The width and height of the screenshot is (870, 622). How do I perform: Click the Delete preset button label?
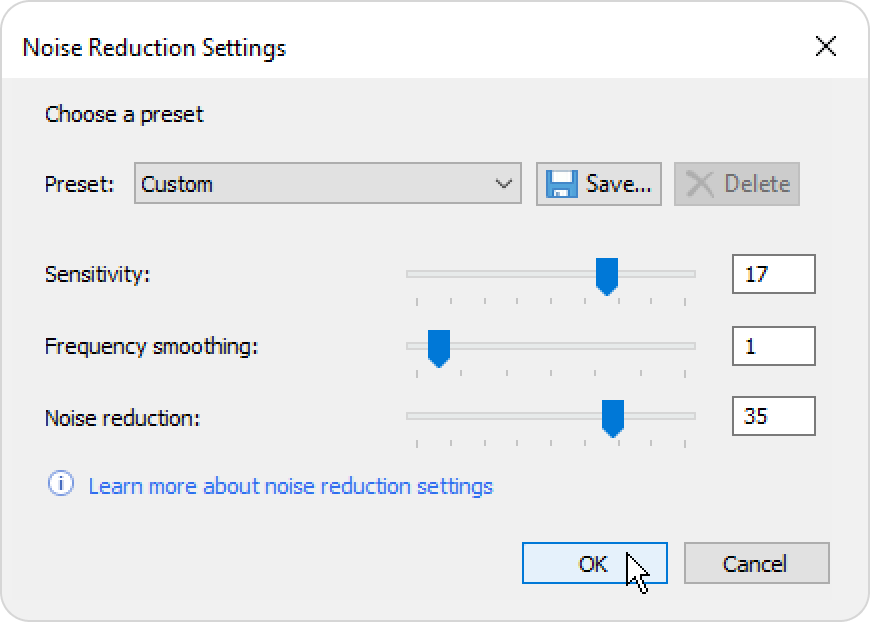pos(757,184)
